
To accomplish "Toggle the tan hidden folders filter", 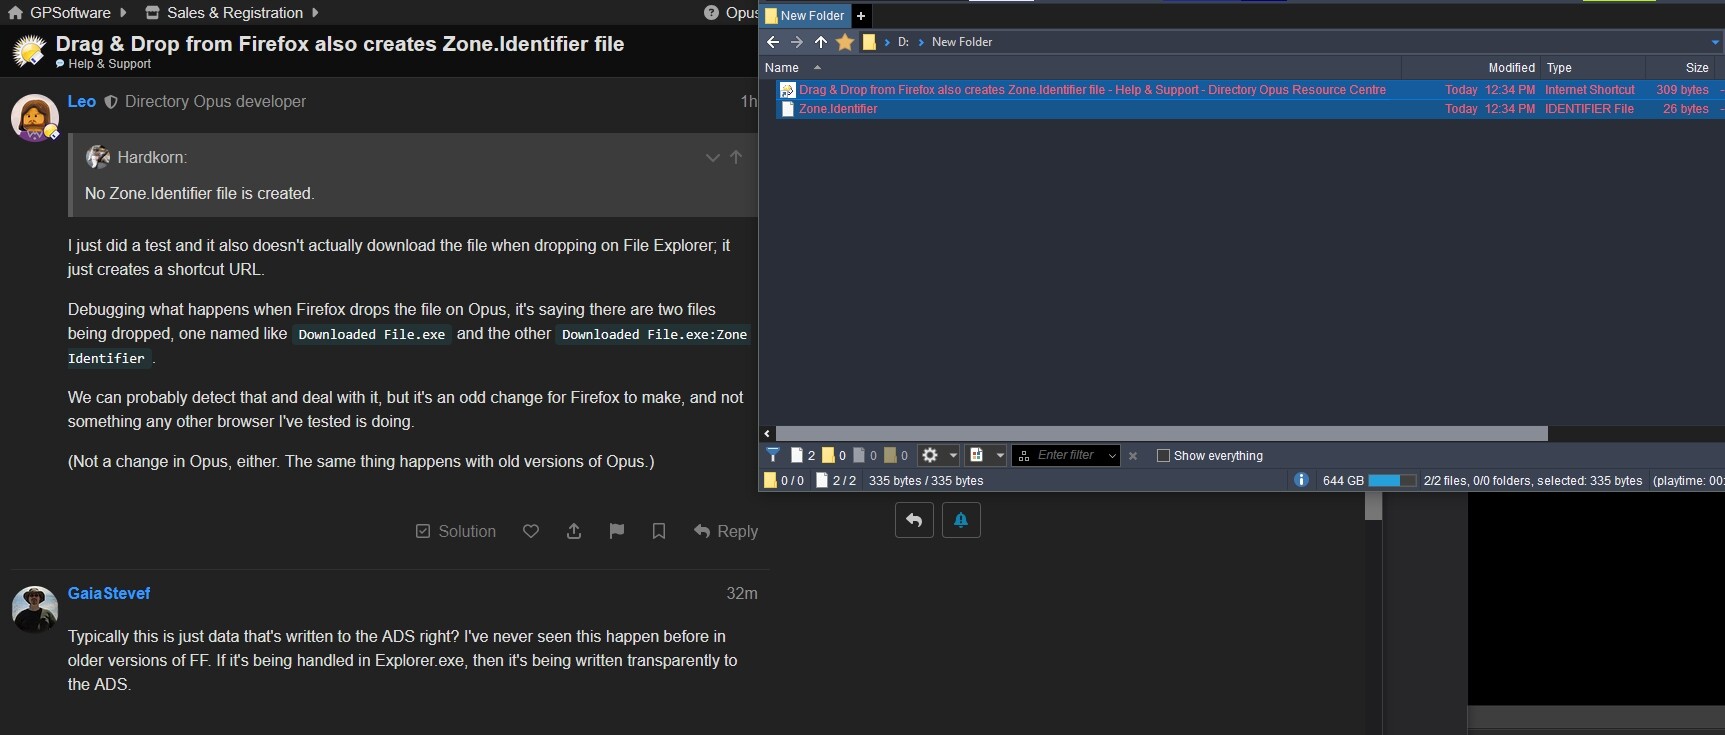I will click(x=896, y=455).
